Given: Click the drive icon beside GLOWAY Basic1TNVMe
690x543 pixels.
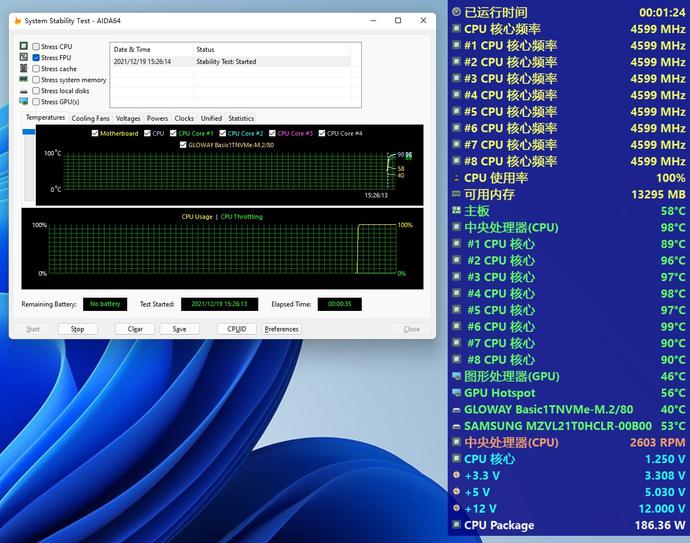Looking at the screenshot, I should (456, 410).
